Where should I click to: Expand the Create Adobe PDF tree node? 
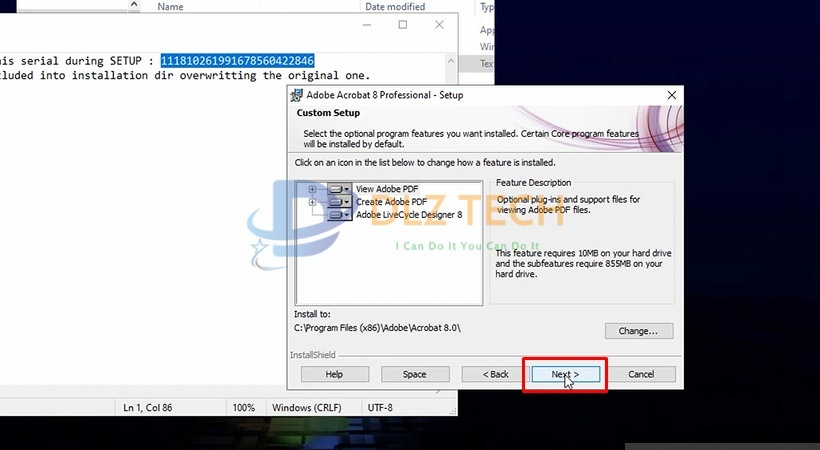[x=313, y=201]
